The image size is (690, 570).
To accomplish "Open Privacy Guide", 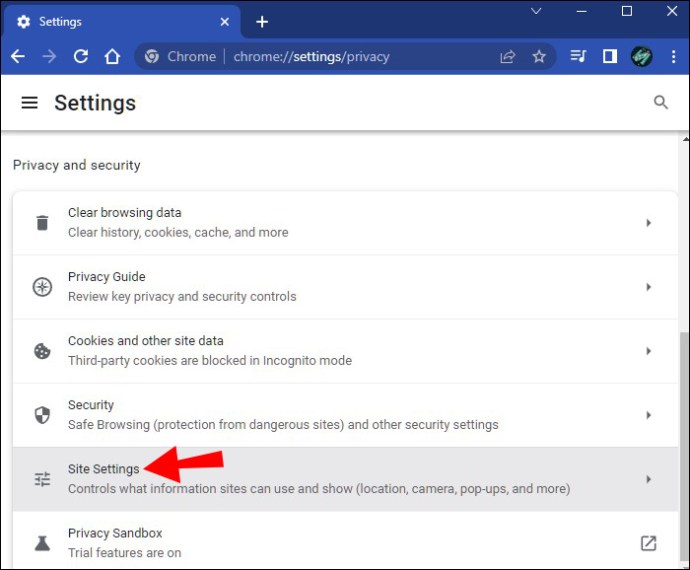I will click(x=345, y=287).
